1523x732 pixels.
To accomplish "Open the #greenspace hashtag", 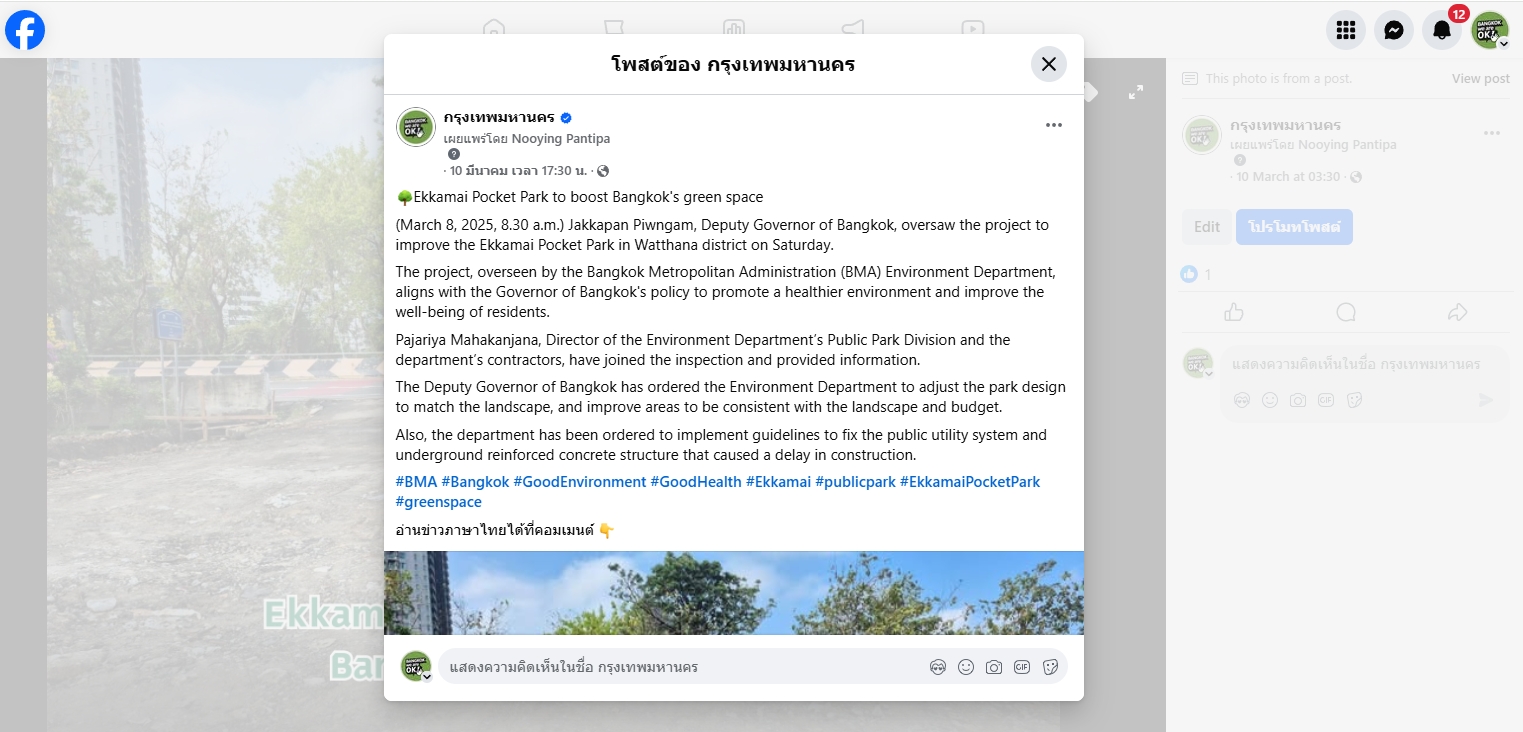I will pos(438,502).
